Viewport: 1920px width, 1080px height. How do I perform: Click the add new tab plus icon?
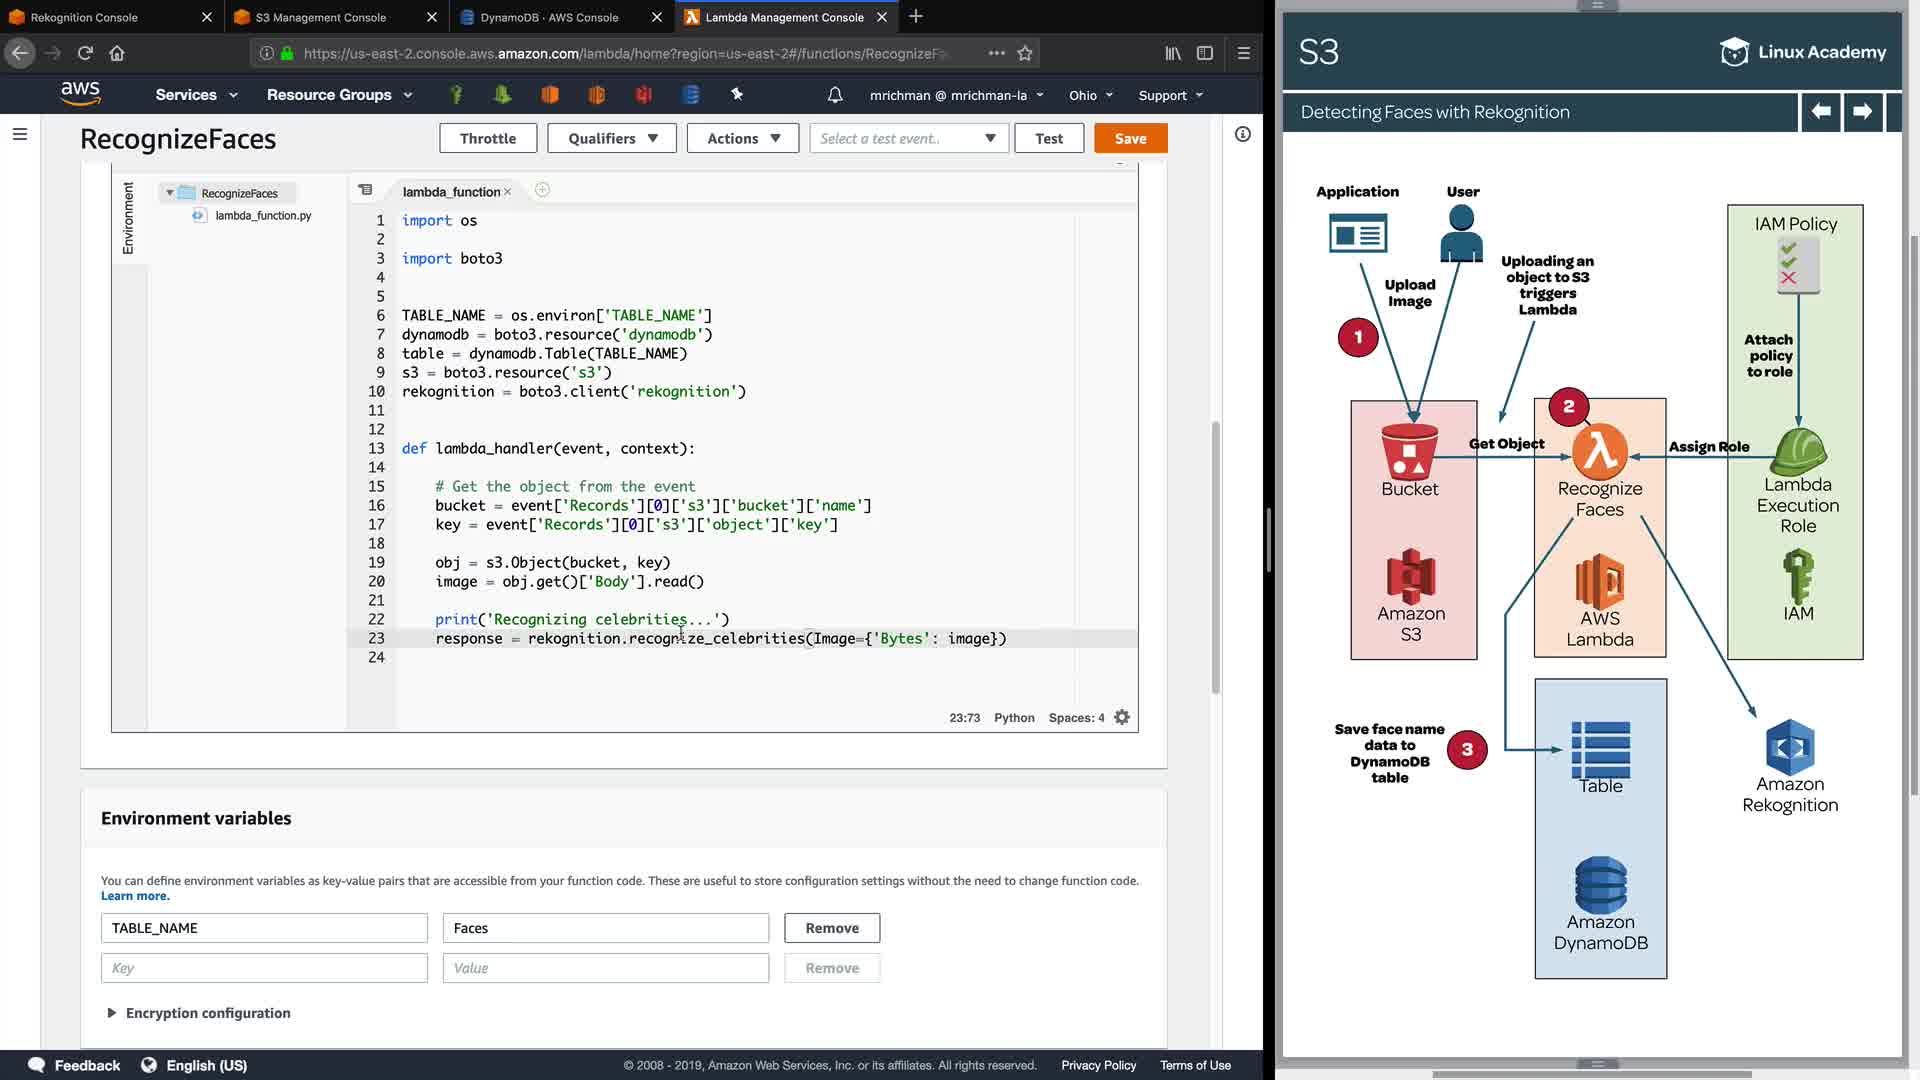tap(916, 17)
